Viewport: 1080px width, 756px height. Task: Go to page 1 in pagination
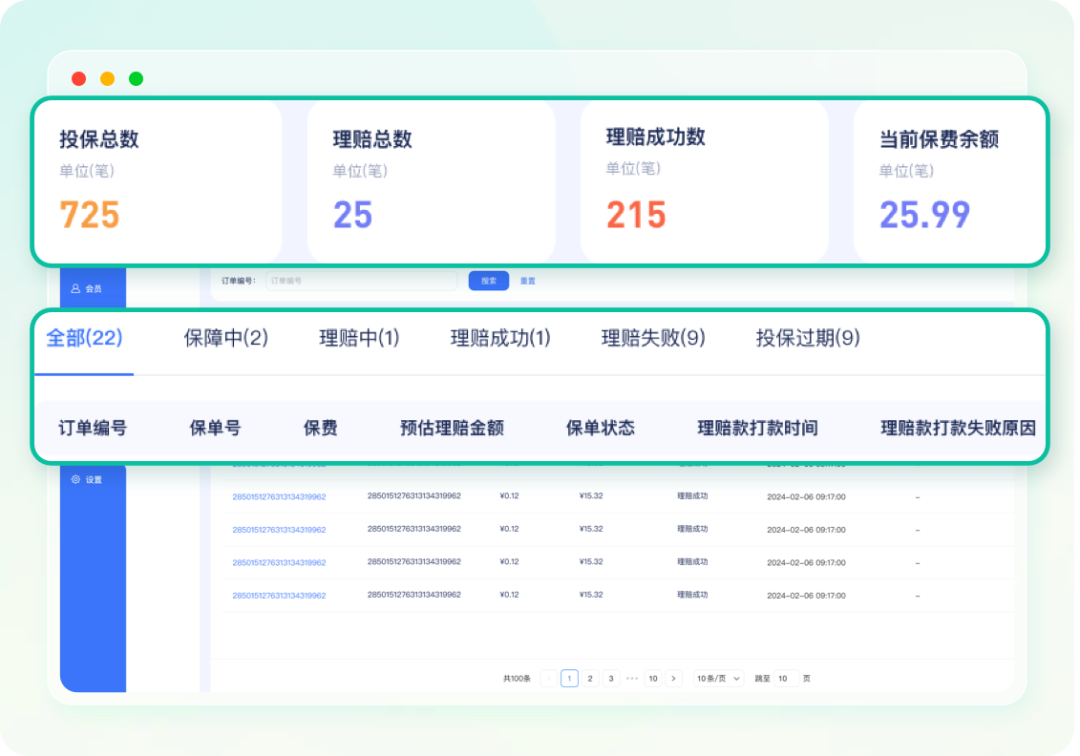[x=570, y=678]
